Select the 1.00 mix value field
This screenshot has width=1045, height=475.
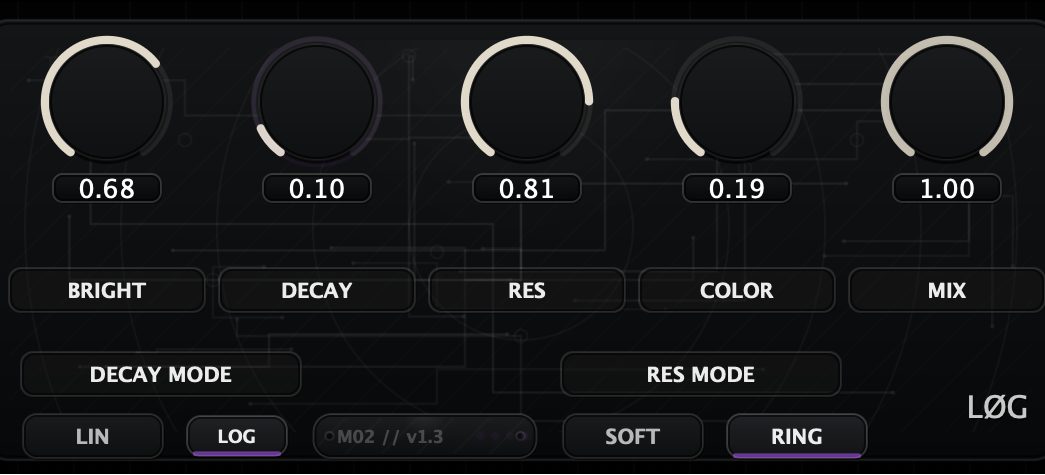pos(947,189)
